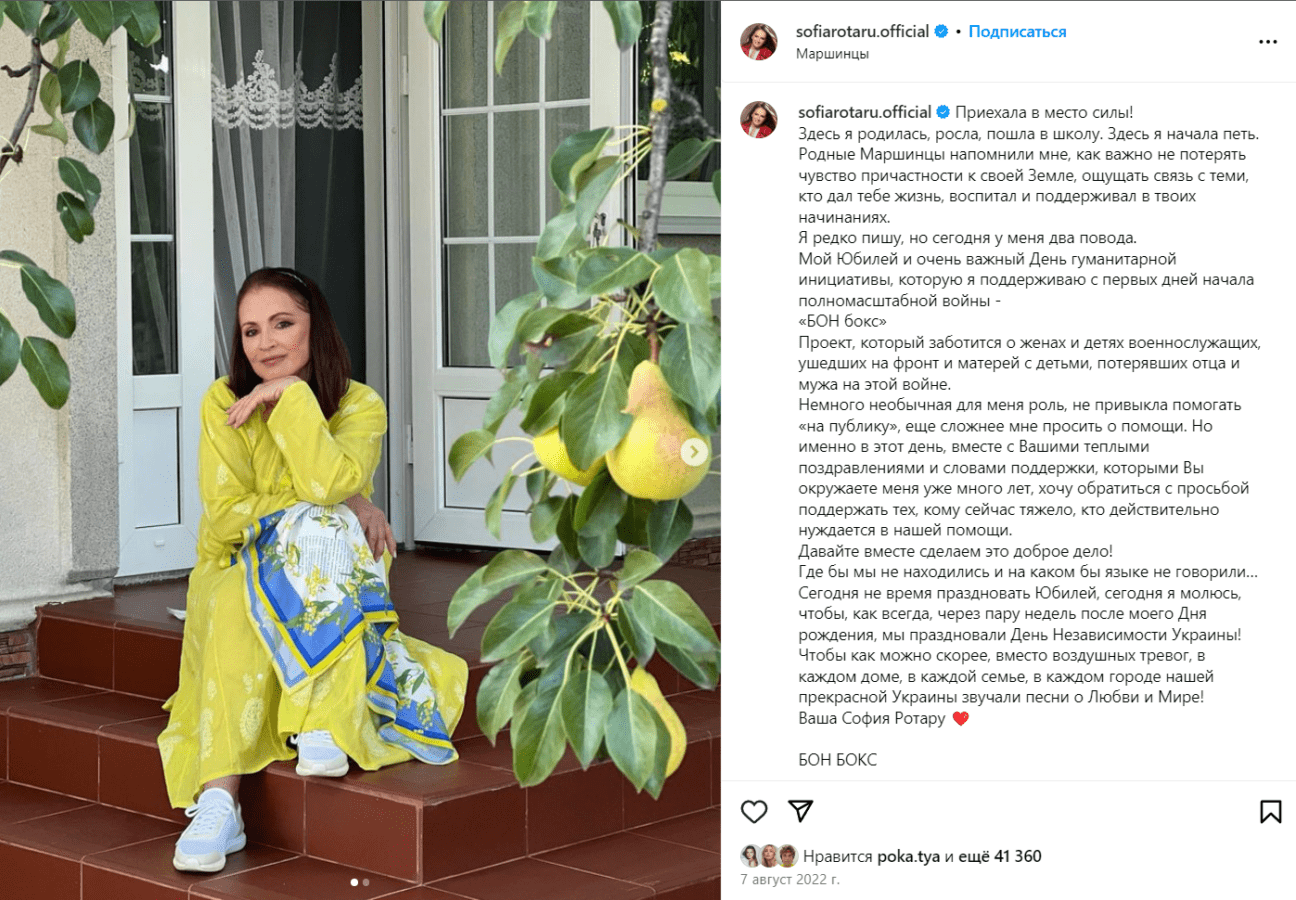Open the poka.tya liker profile
The height and width of the screenshot is (900, 1296).
click(908, 857)
